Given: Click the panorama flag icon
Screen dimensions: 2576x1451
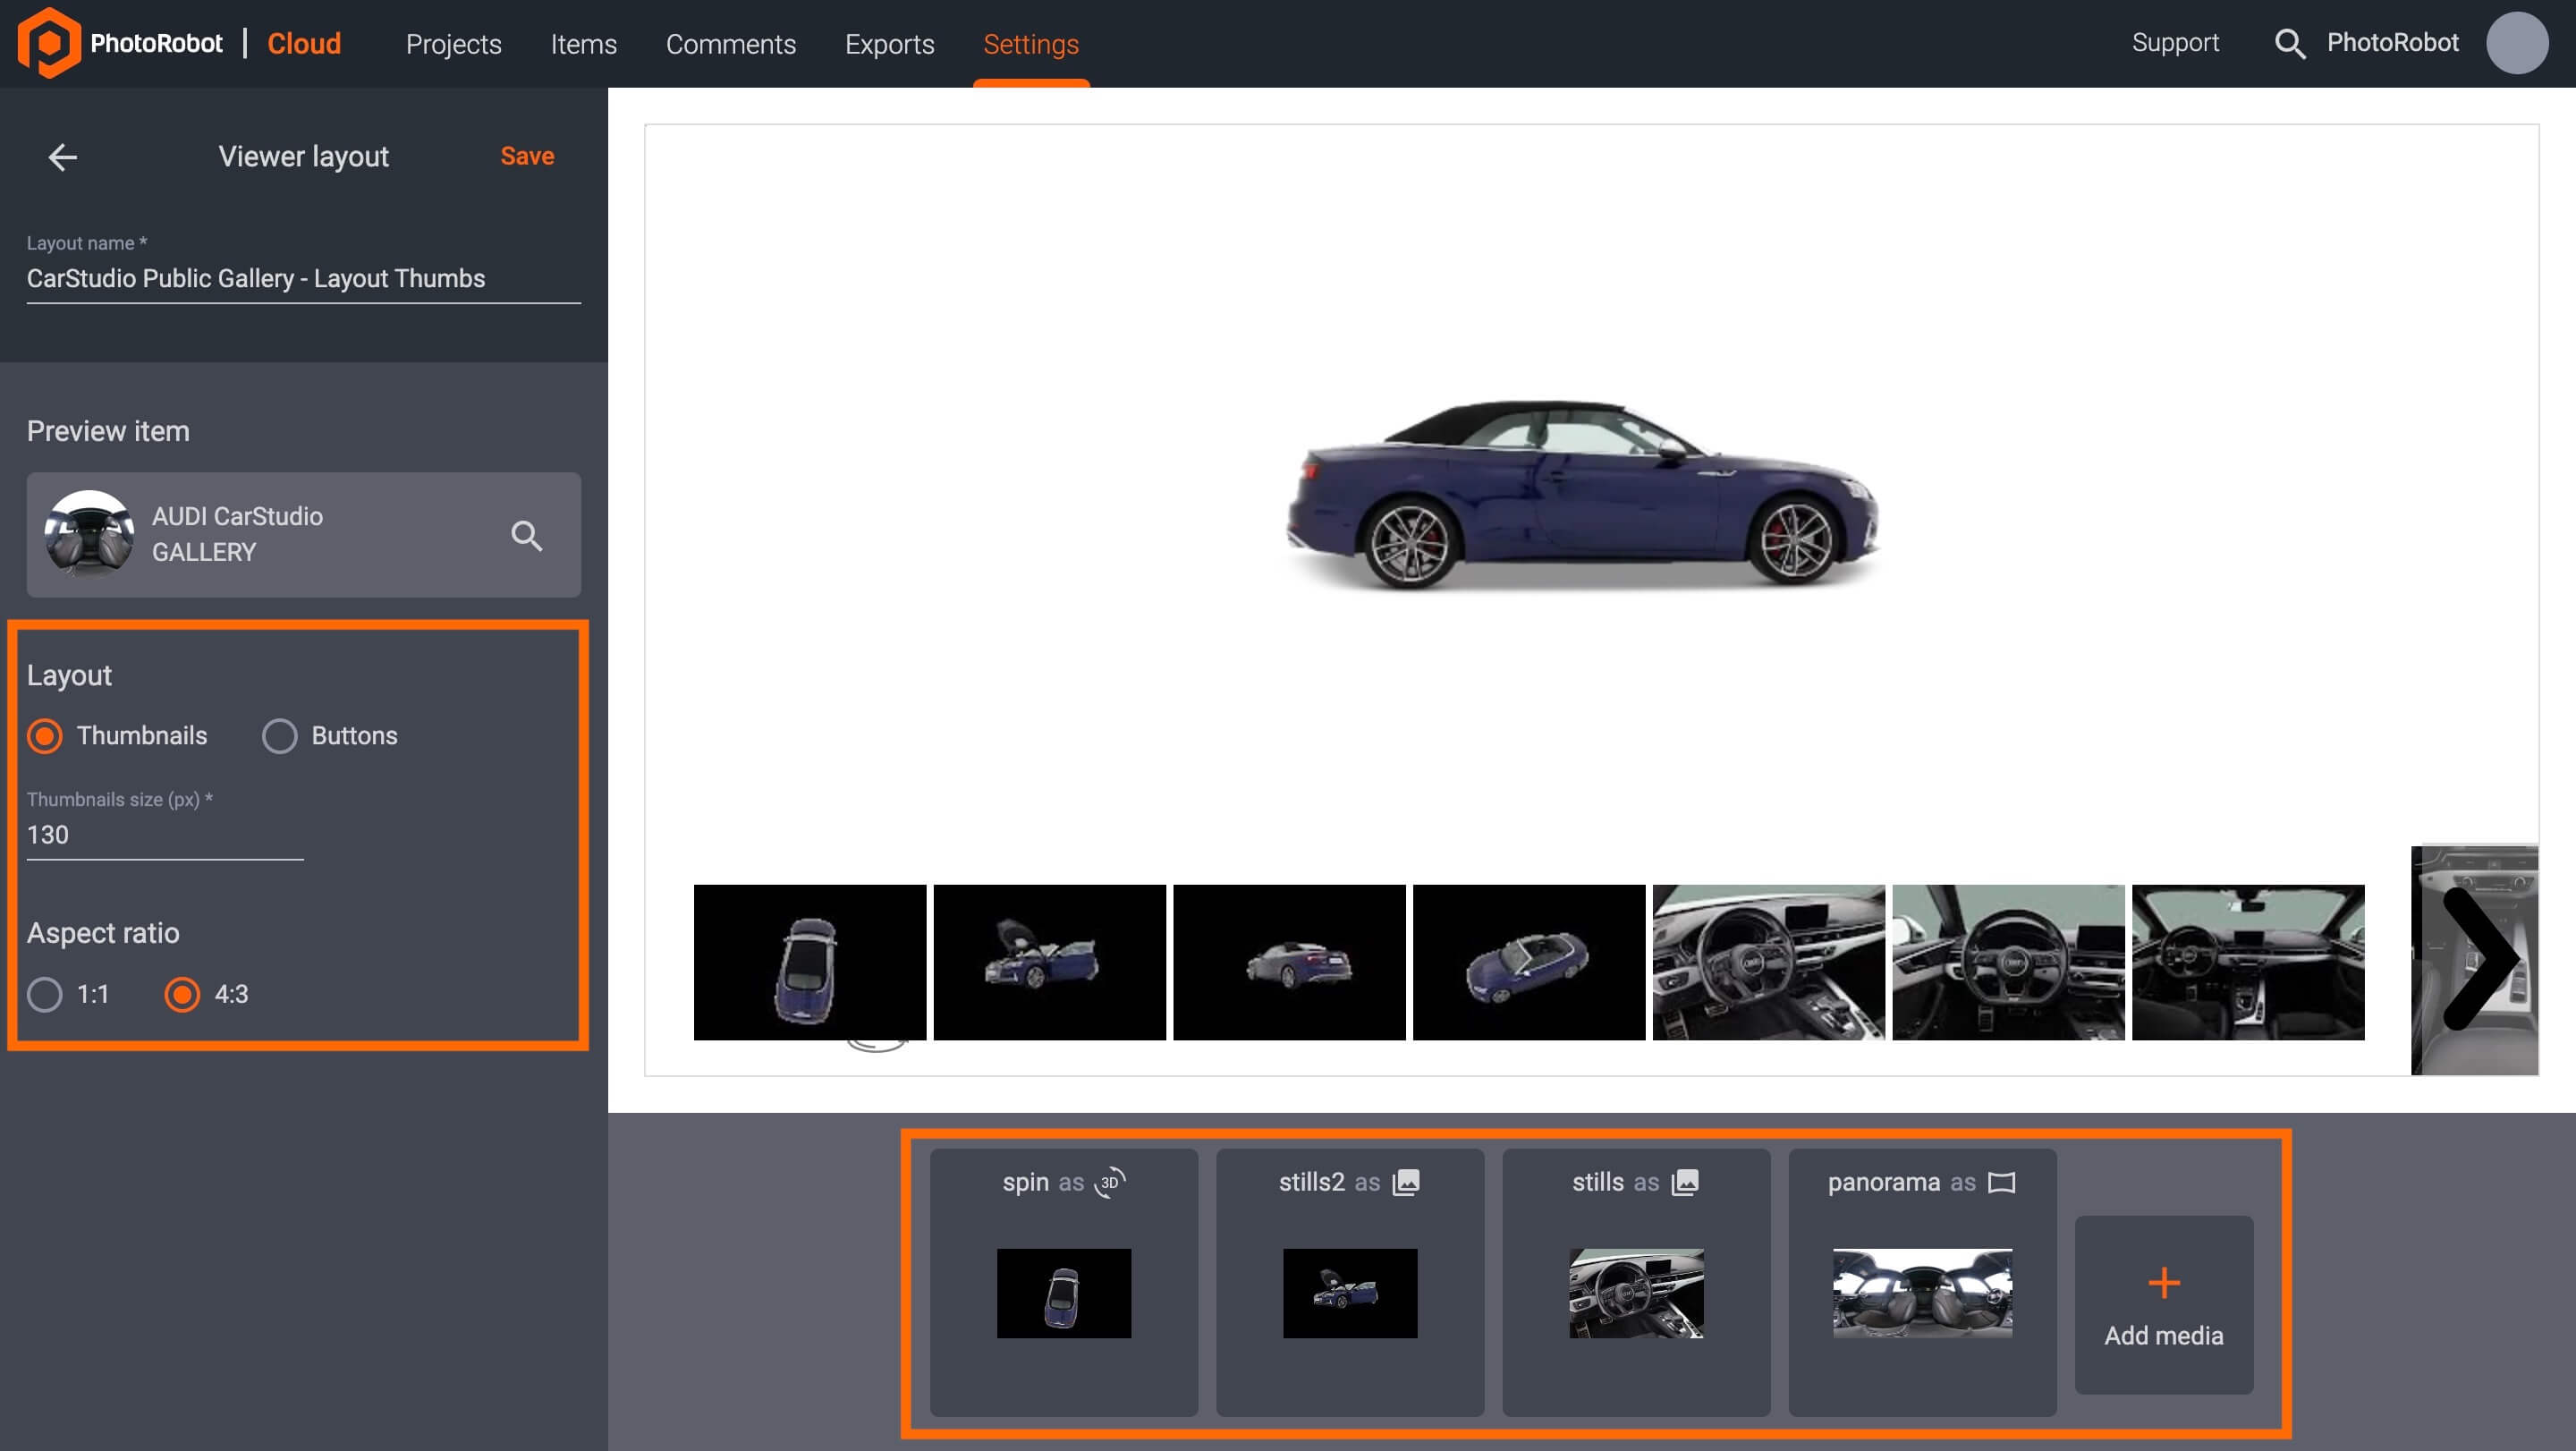Looking at the screenshot, I should (2003, 1181).
